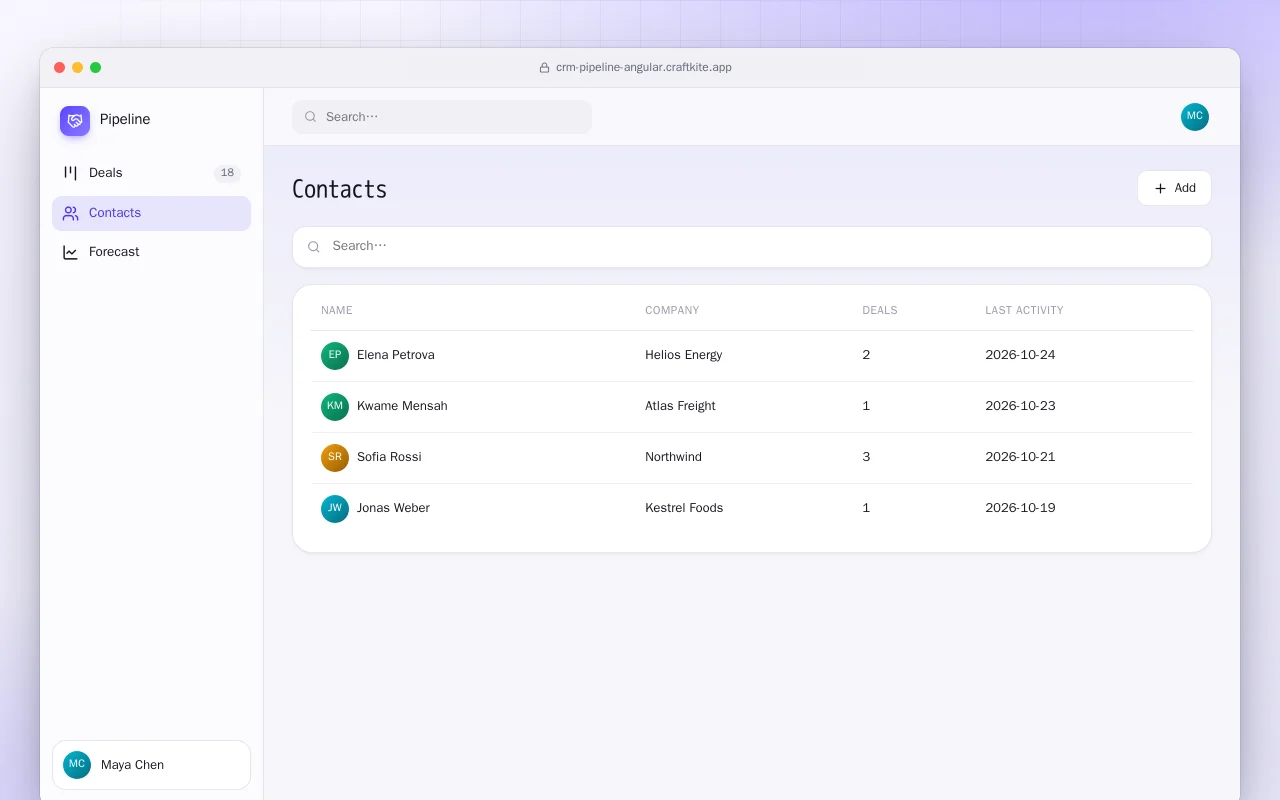Image resolution: width=1280 pixels, height=800 pixels.
Task: Select the Jonas Weber name
Action: [393, 508]
